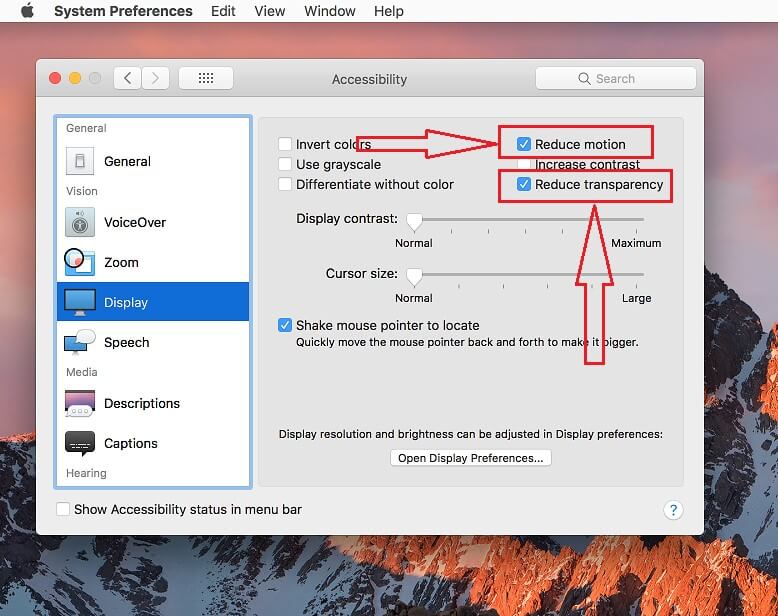Open the Window menu
This screenshot has height=616, width=778.
(329, 11)
